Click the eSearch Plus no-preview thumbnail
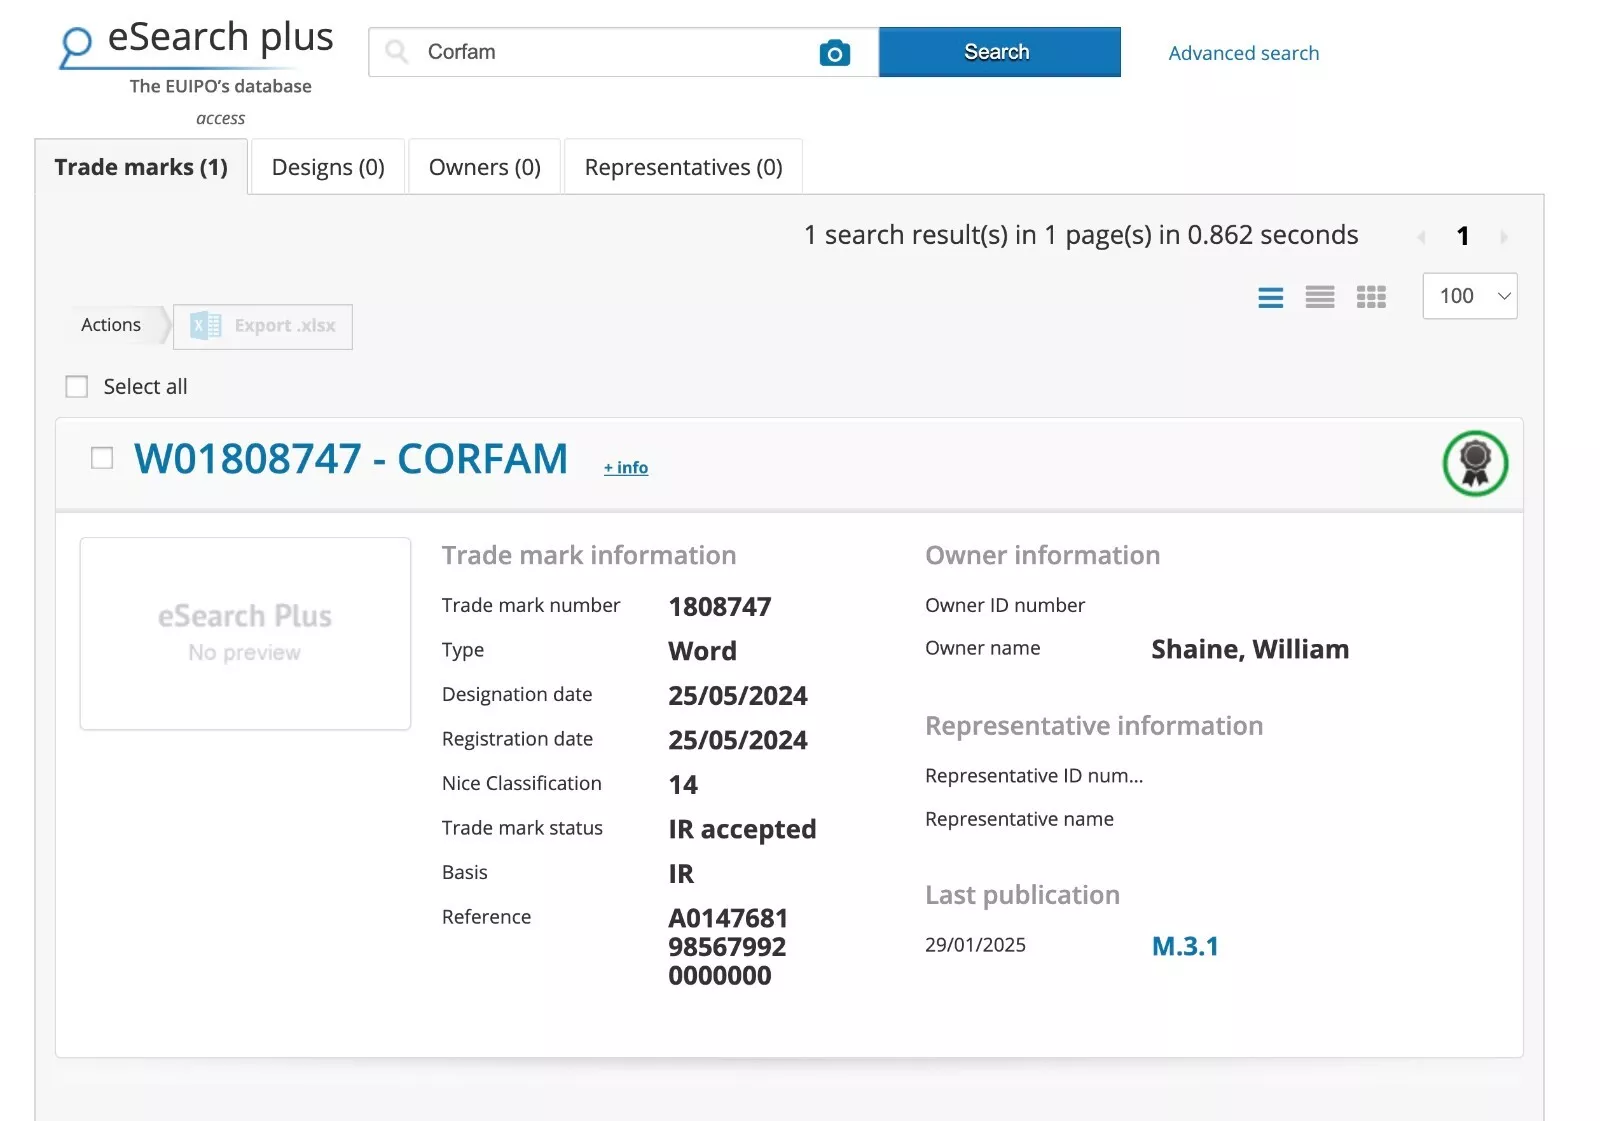Image resolution: width=1600 pixels, height=1121 pixels. (x=245, y=633)
